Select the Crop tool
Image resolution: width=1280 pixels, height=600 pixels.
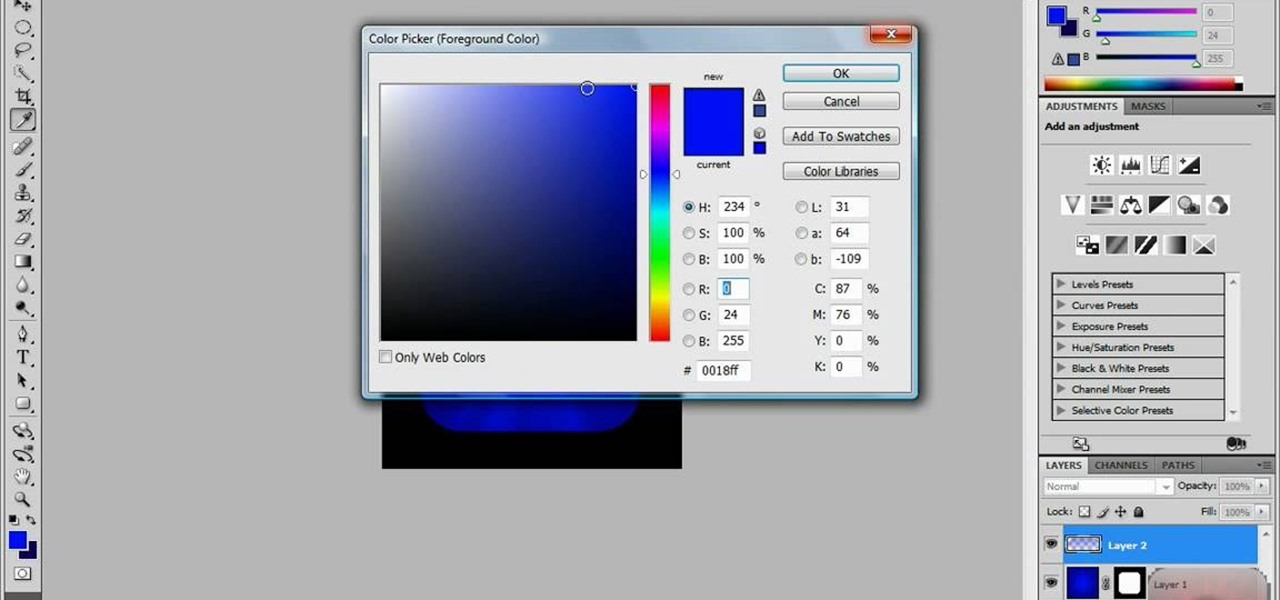[x=24, y=96]
